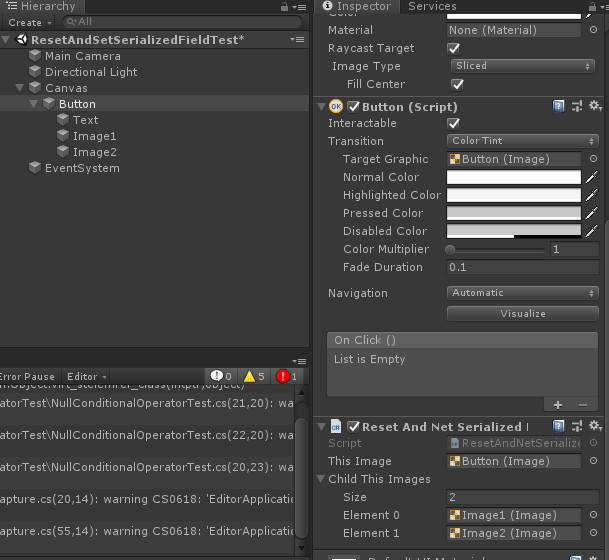Select Image2 object in Hierarchy
The width and height of the screenshot is (609, 560).
coord(95,152)
